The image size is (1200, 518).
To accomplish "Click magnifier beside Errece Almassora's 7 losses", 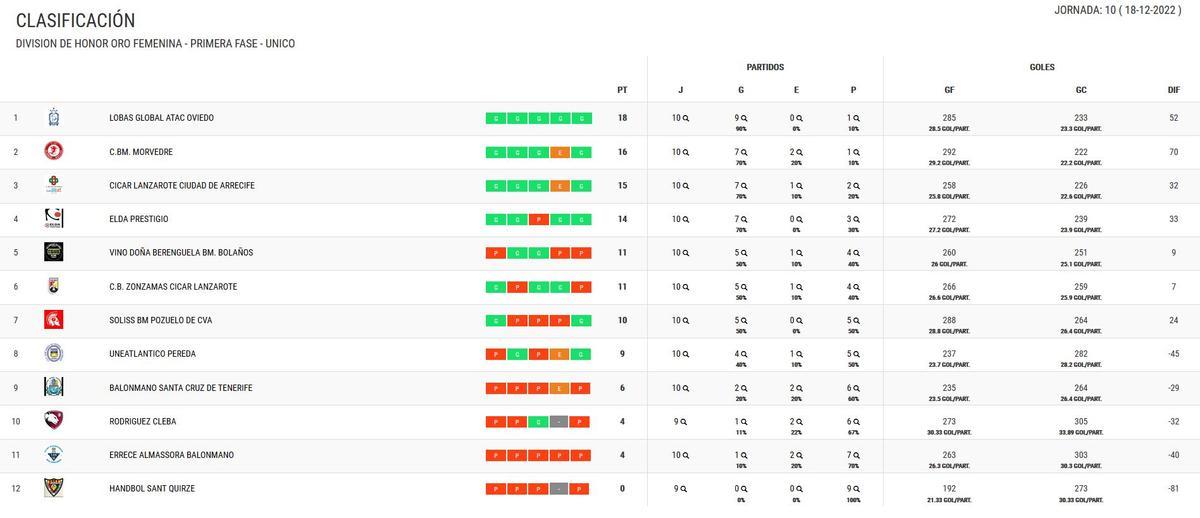I will click(857, 455).
